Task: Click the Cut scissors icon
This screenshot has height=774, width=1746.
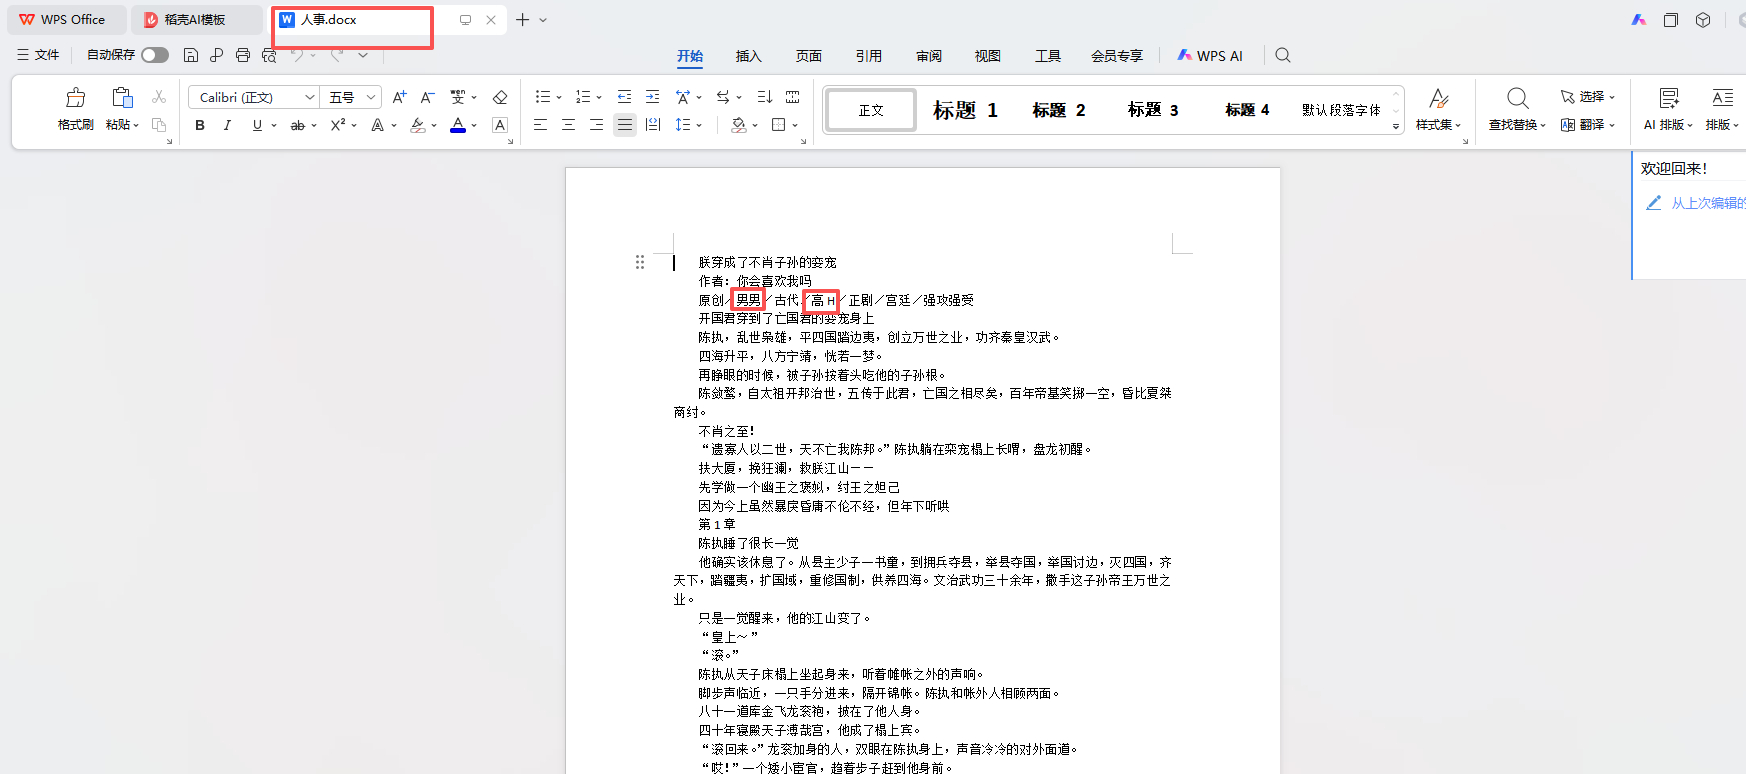Action: [x=158, y=97]
